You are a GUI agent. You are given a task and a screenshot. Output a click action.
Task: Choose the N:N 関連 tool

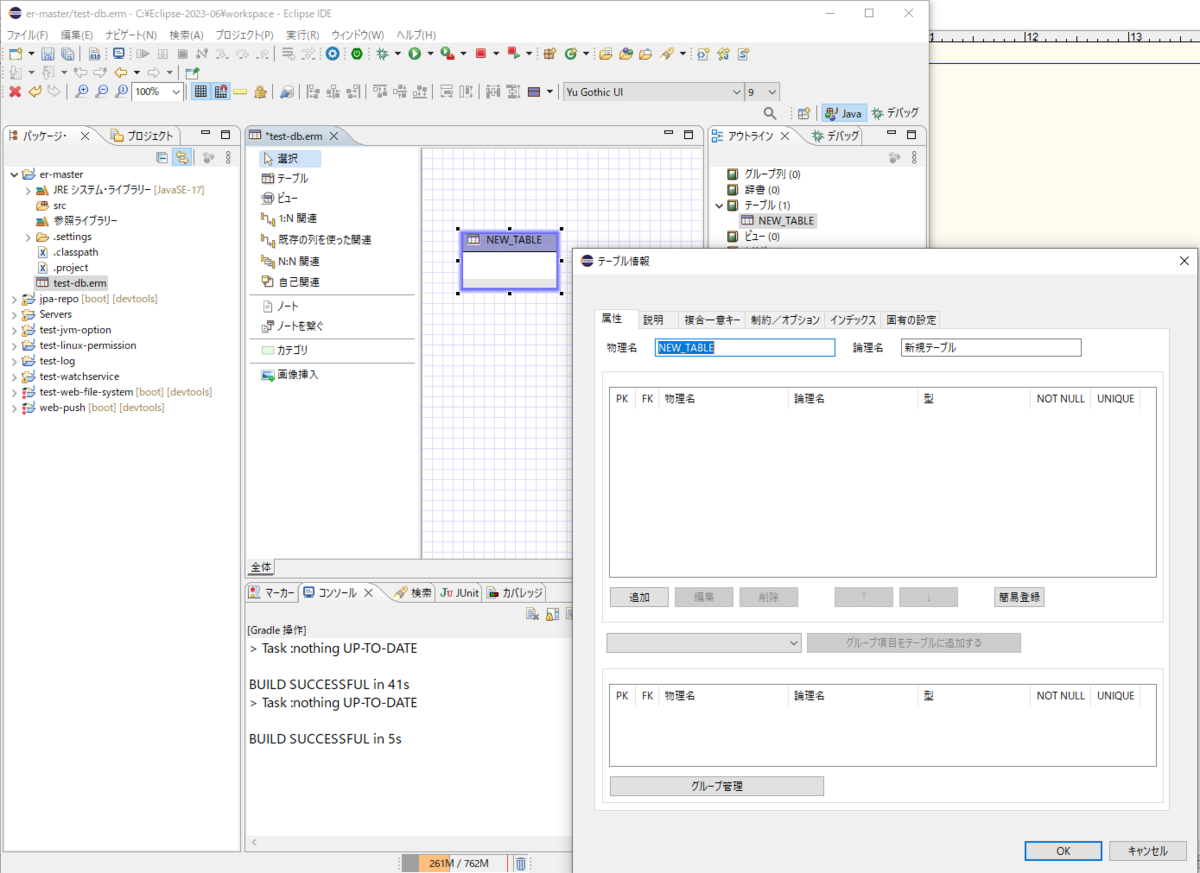point(294,262)
